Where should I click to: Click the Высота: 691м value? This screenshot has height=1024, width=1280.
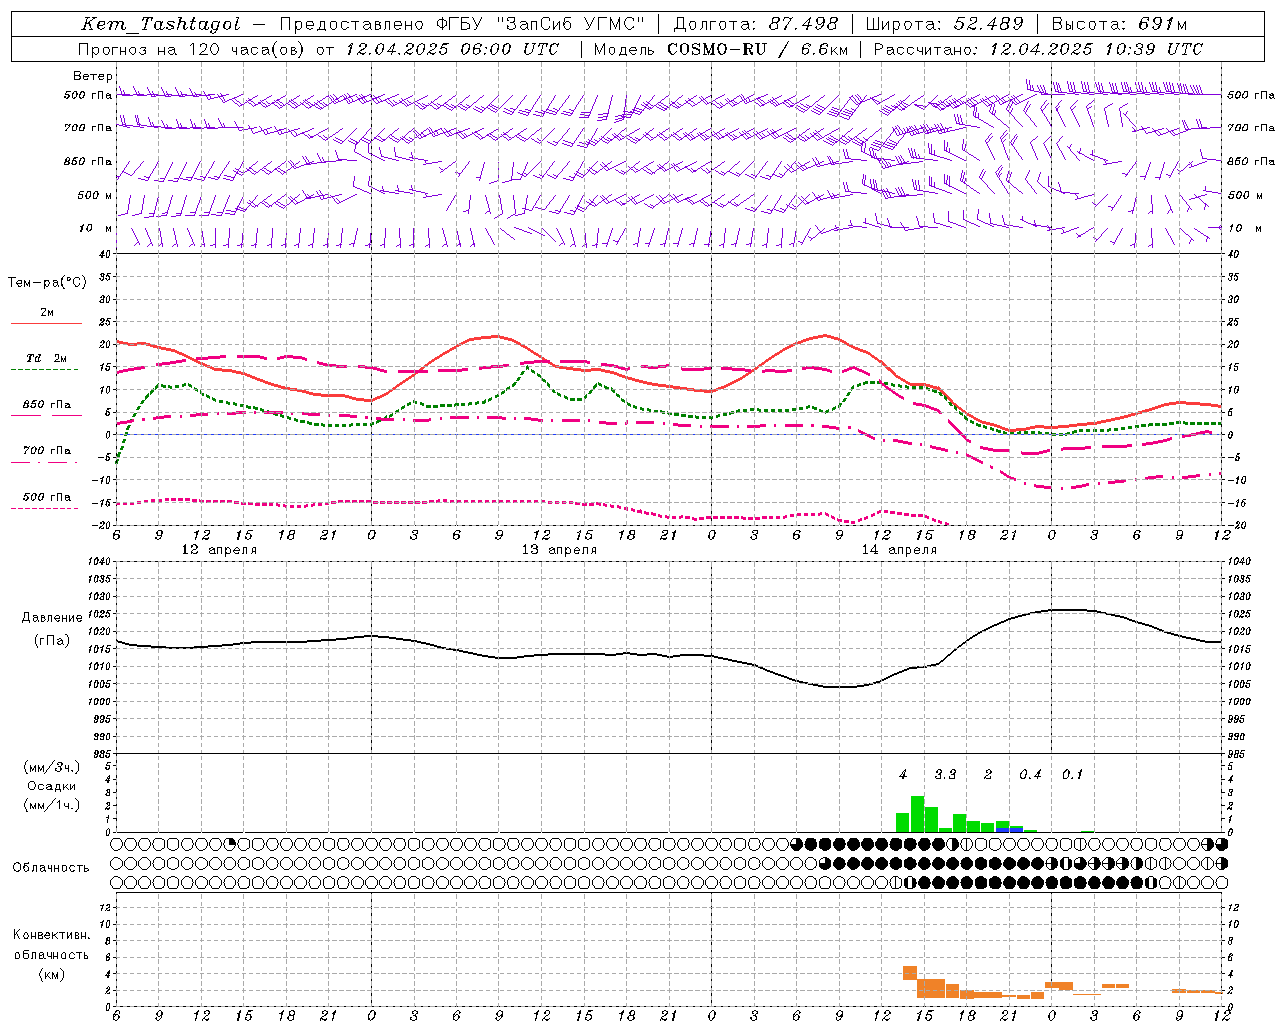pyautogui.click(x=1120, y=24)
